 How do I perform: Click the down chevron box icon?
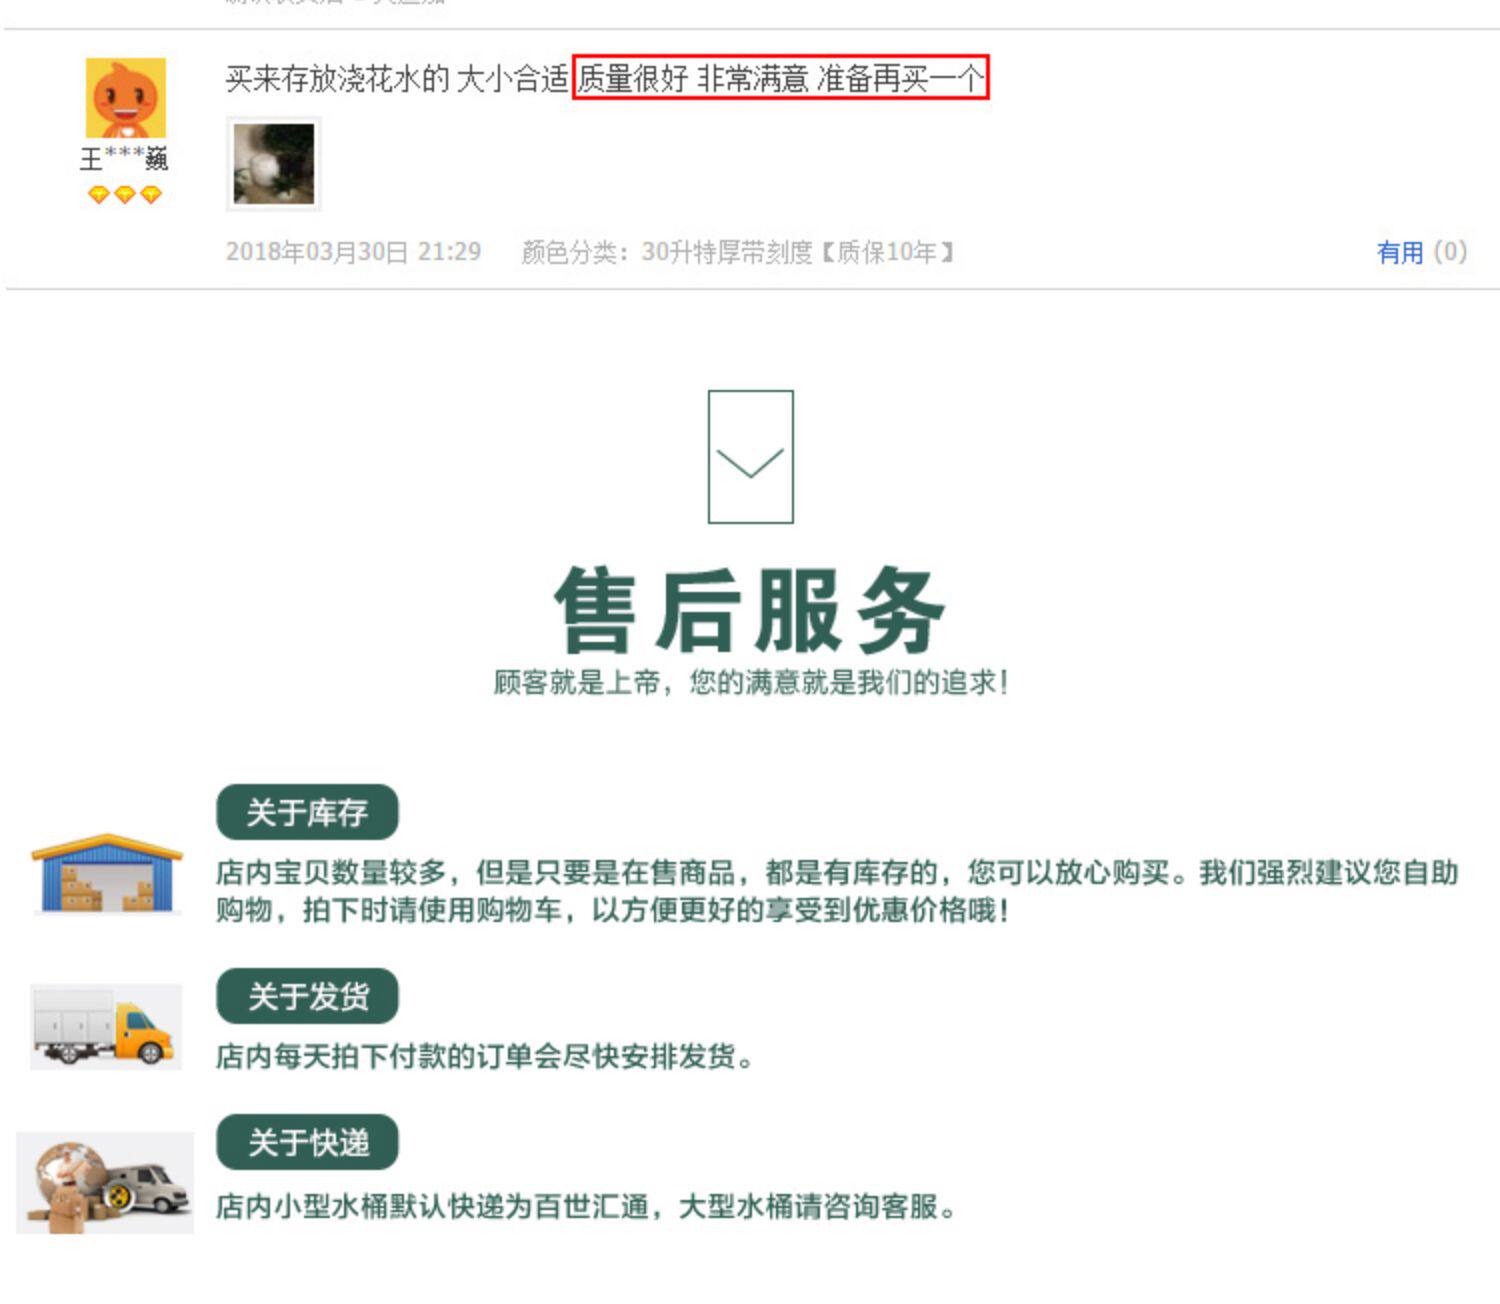click(x=750, y=457)
